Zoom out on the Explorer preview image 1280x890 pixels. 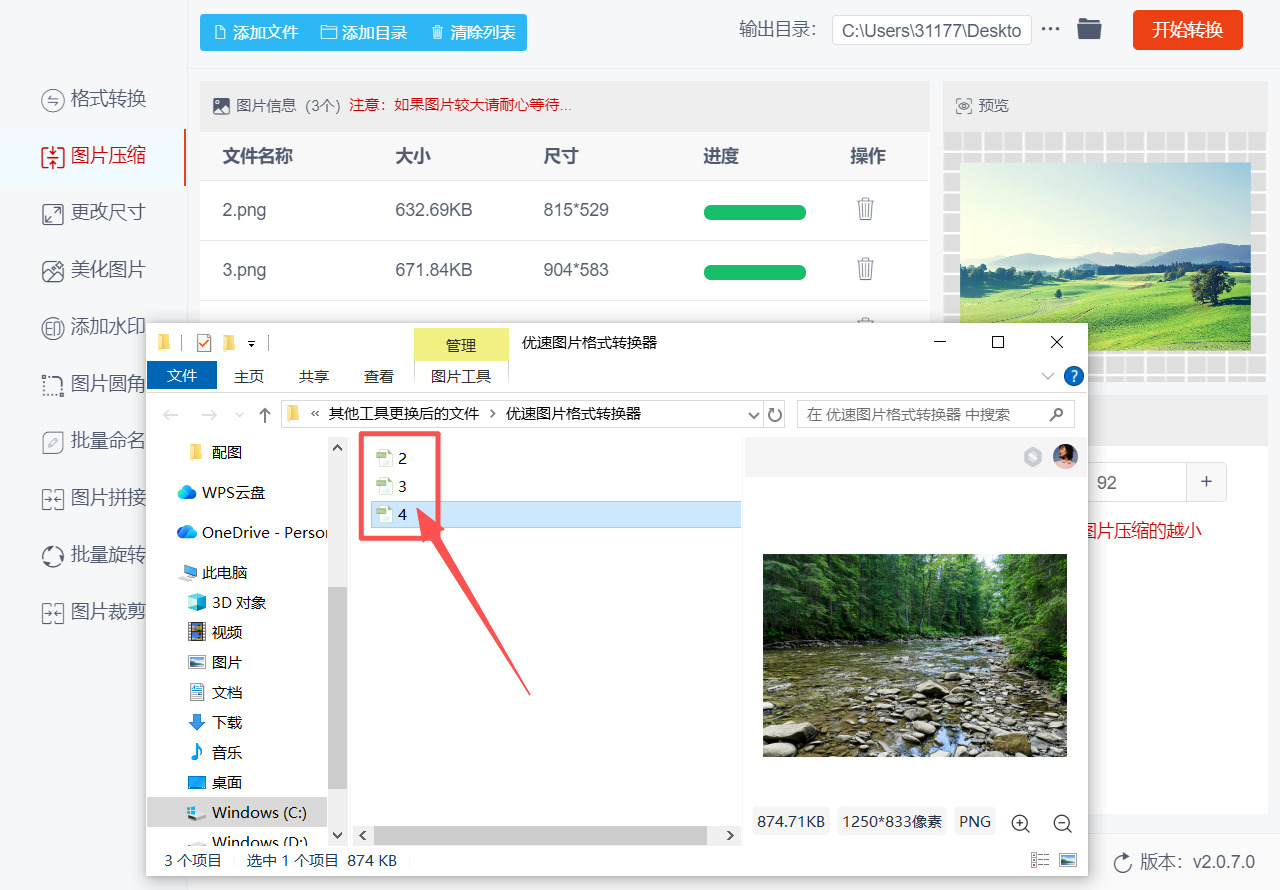1062,823
